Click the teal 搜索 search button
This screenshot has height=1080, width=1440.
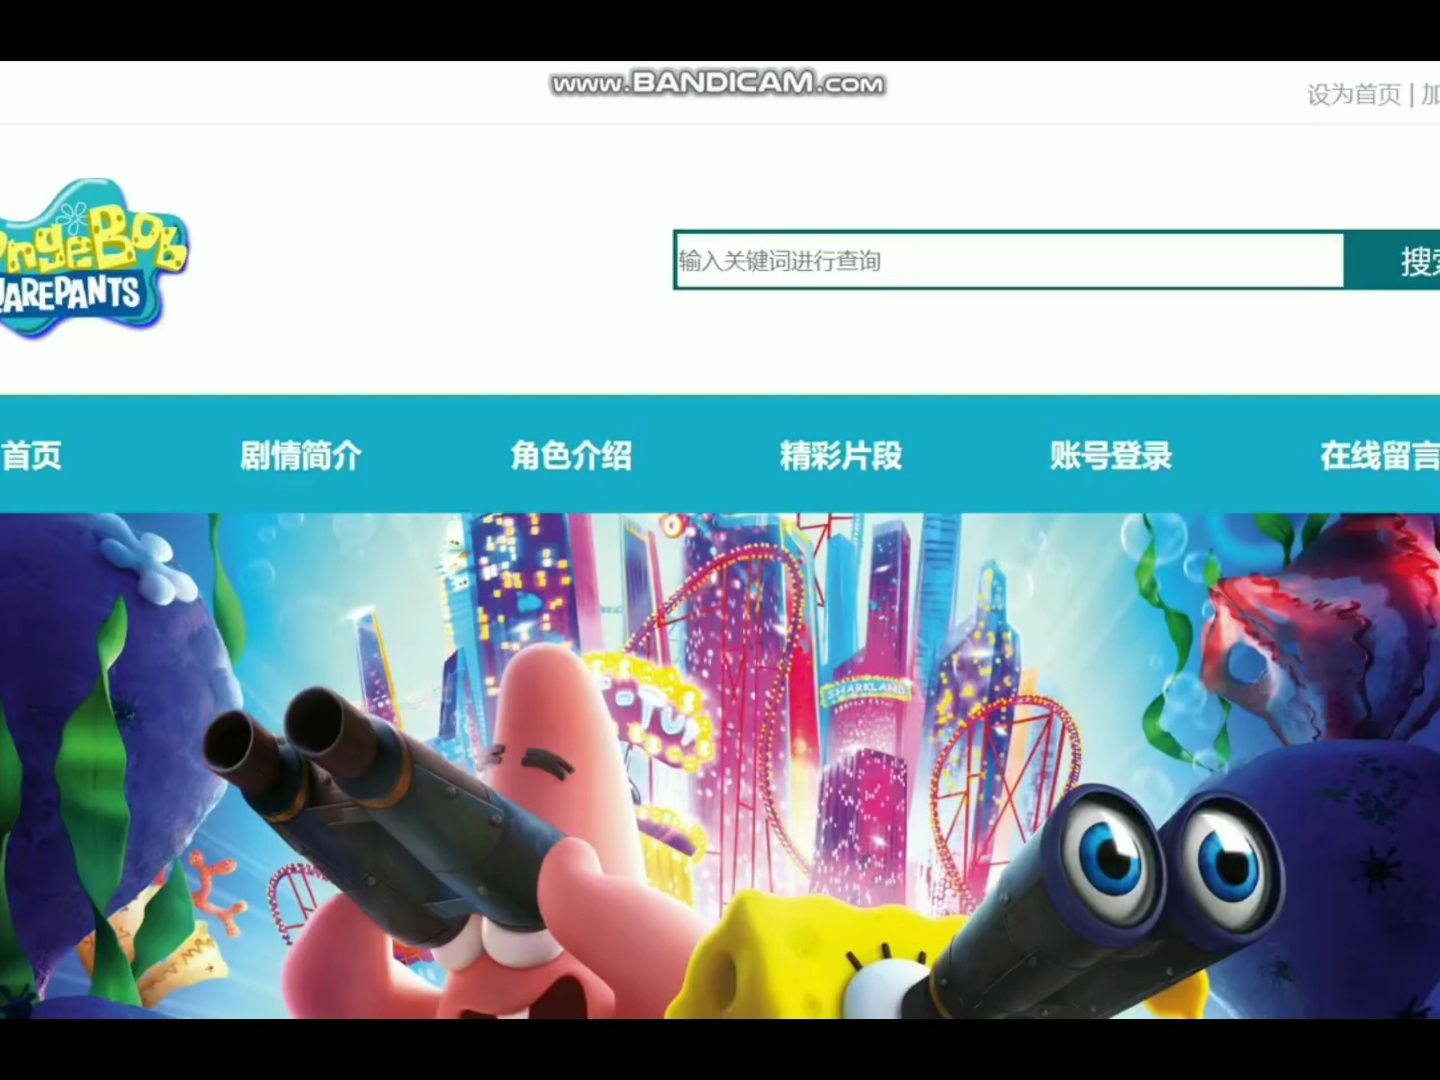(x=1392, y=261)
